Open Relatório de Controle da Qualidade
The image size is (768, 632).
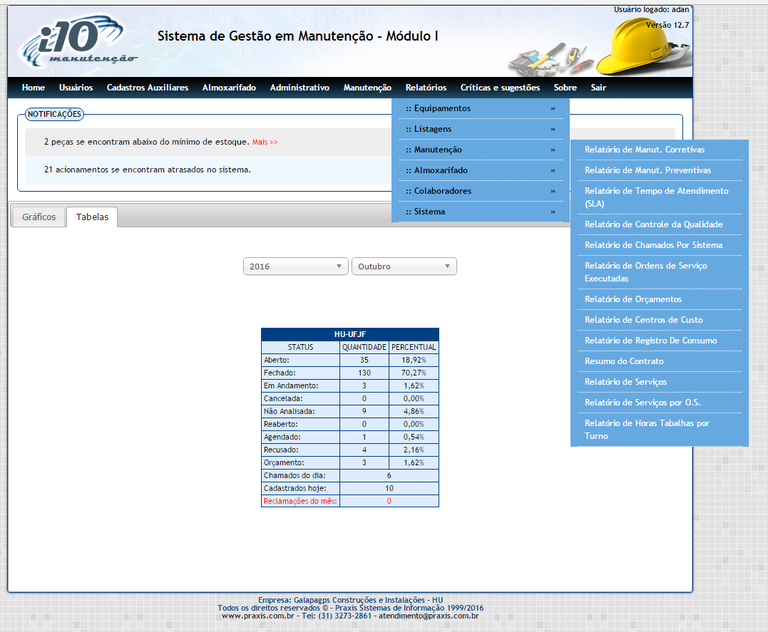tap(659, 224)
